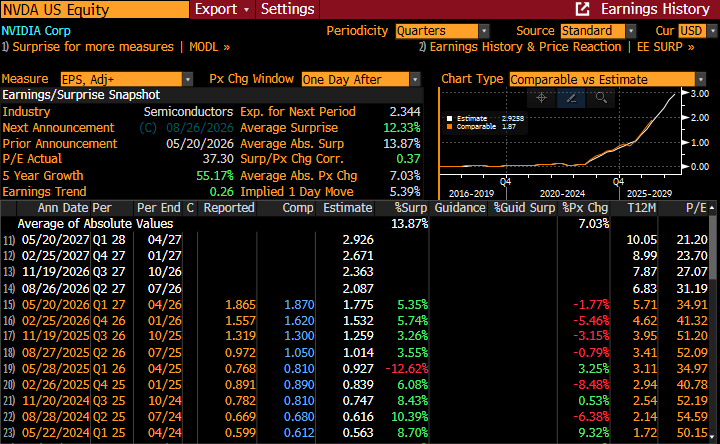720x444 pixels.
Task: Click the T12M column header
Action: [641, 208]
